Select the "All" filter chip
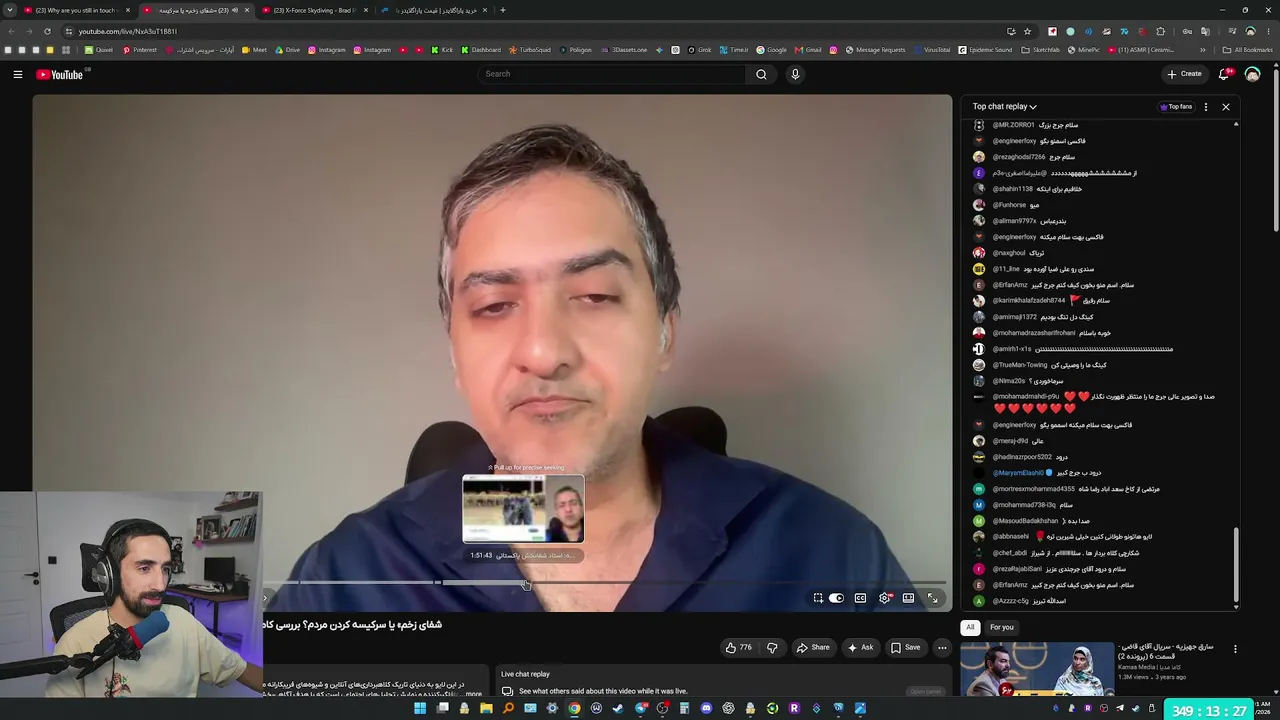Viewport: 1280px width, 720px height. click(x=970, y=627)
